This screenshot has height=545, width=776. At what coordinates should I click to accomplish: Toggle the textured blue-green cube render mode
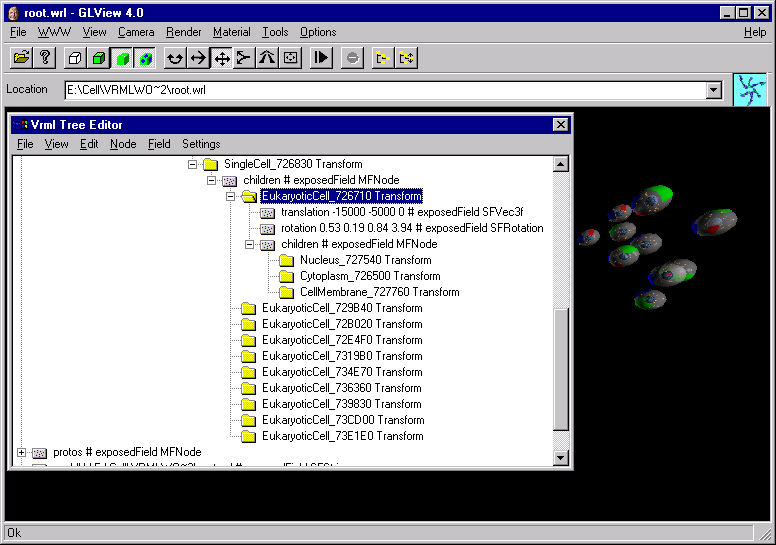[146, 58]
